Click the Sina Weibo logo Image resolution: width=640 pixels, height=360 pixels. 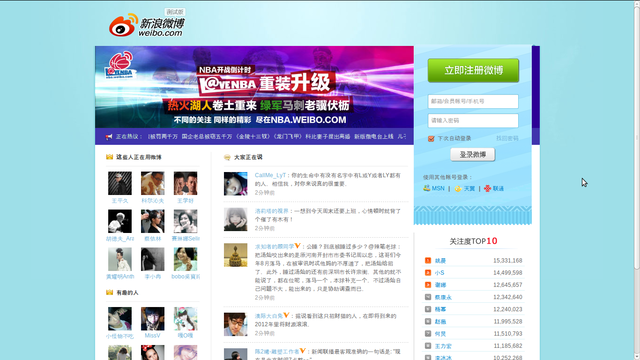147,25
